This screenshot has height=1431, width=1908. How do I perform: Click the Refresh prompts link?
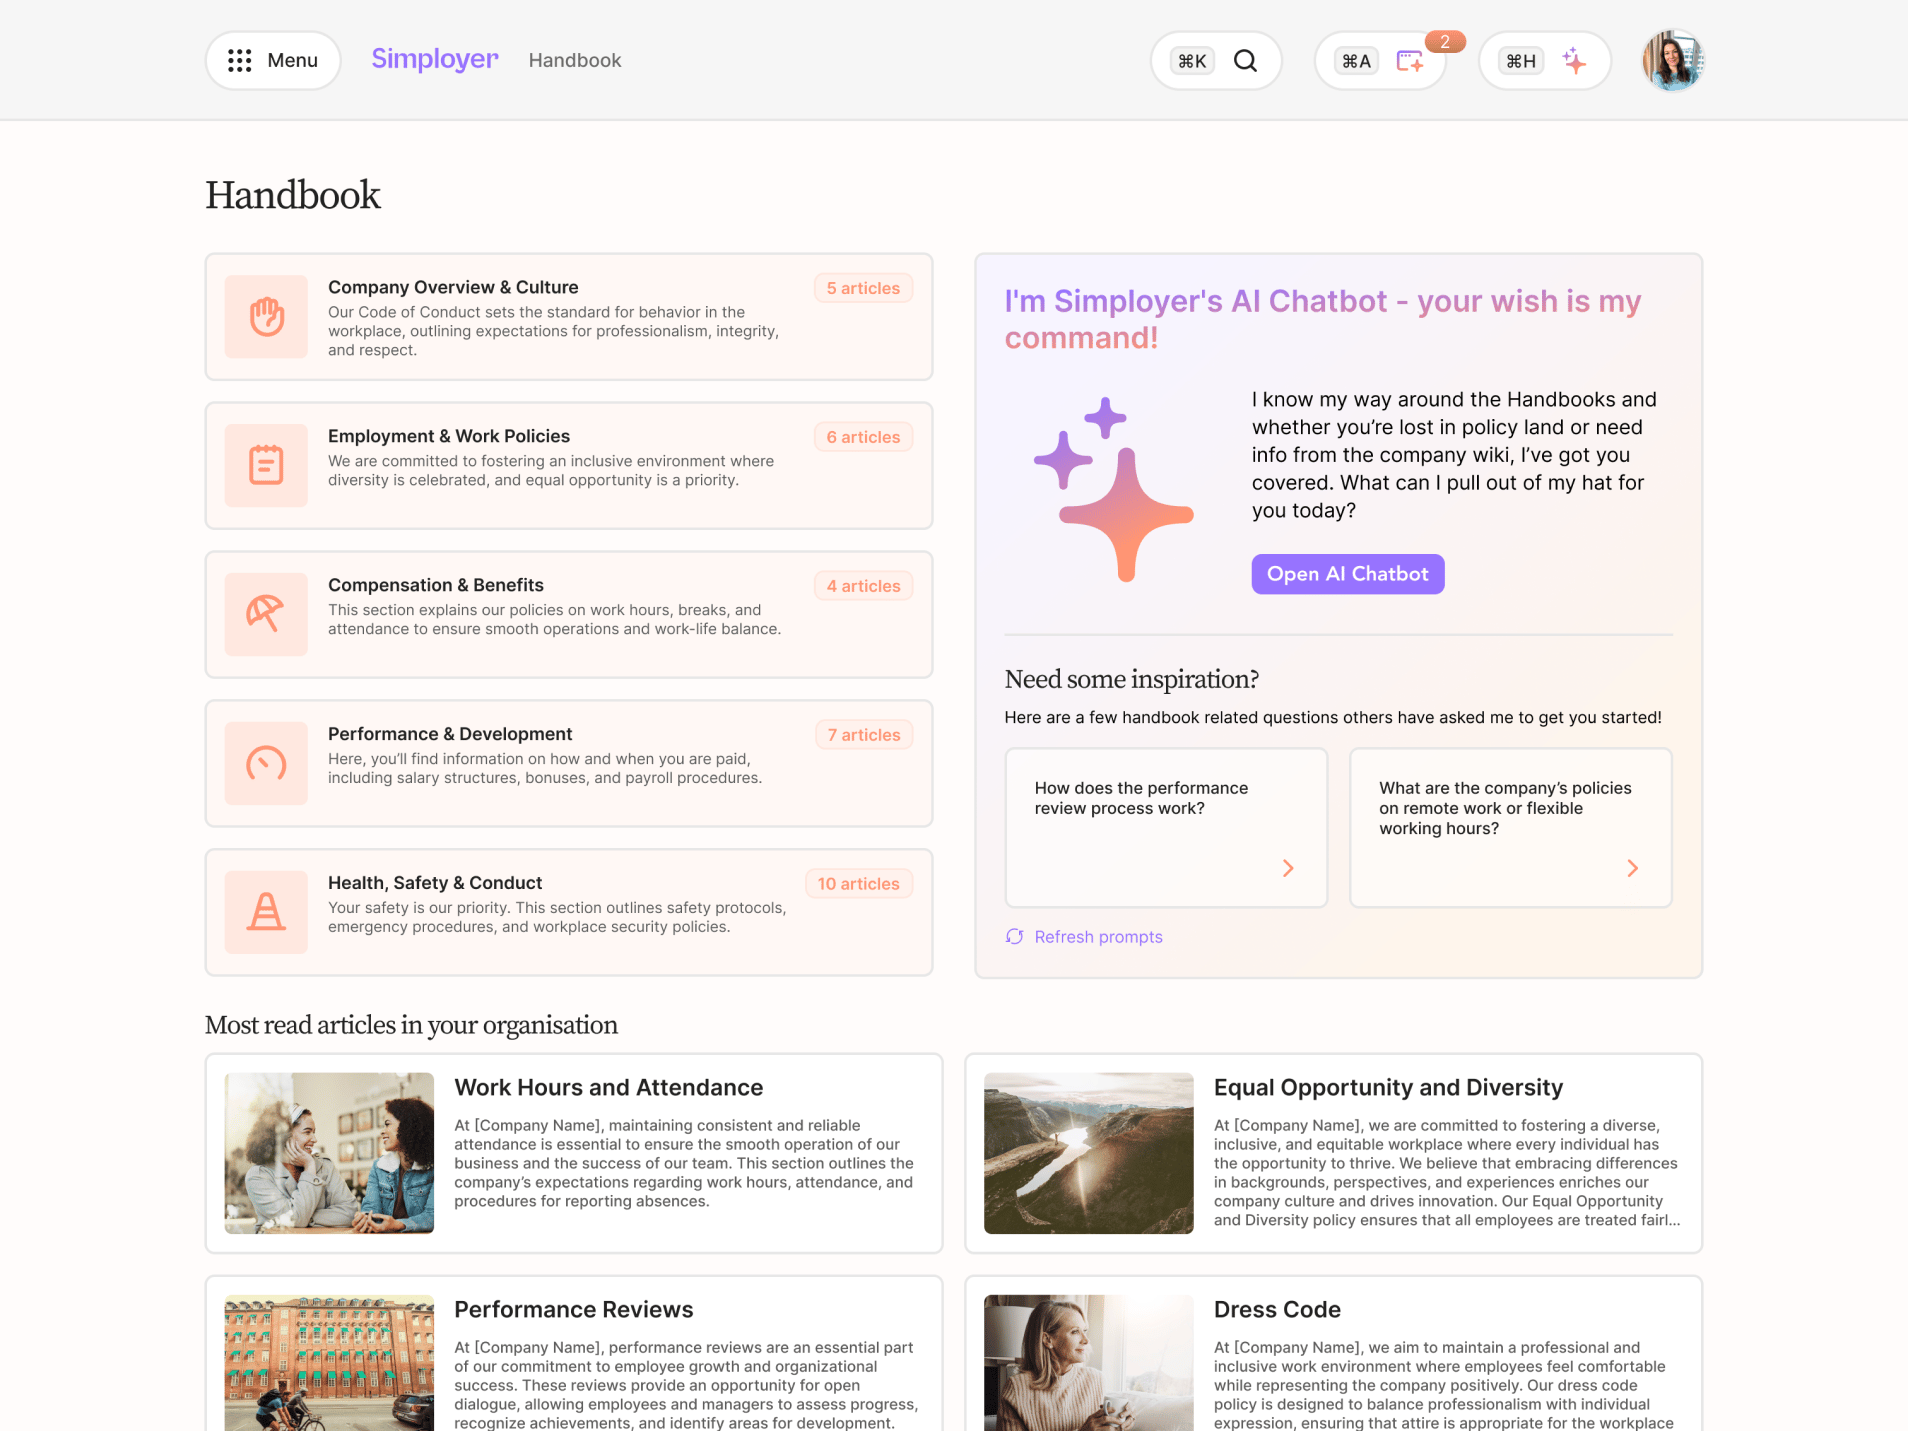point(1098,936)
